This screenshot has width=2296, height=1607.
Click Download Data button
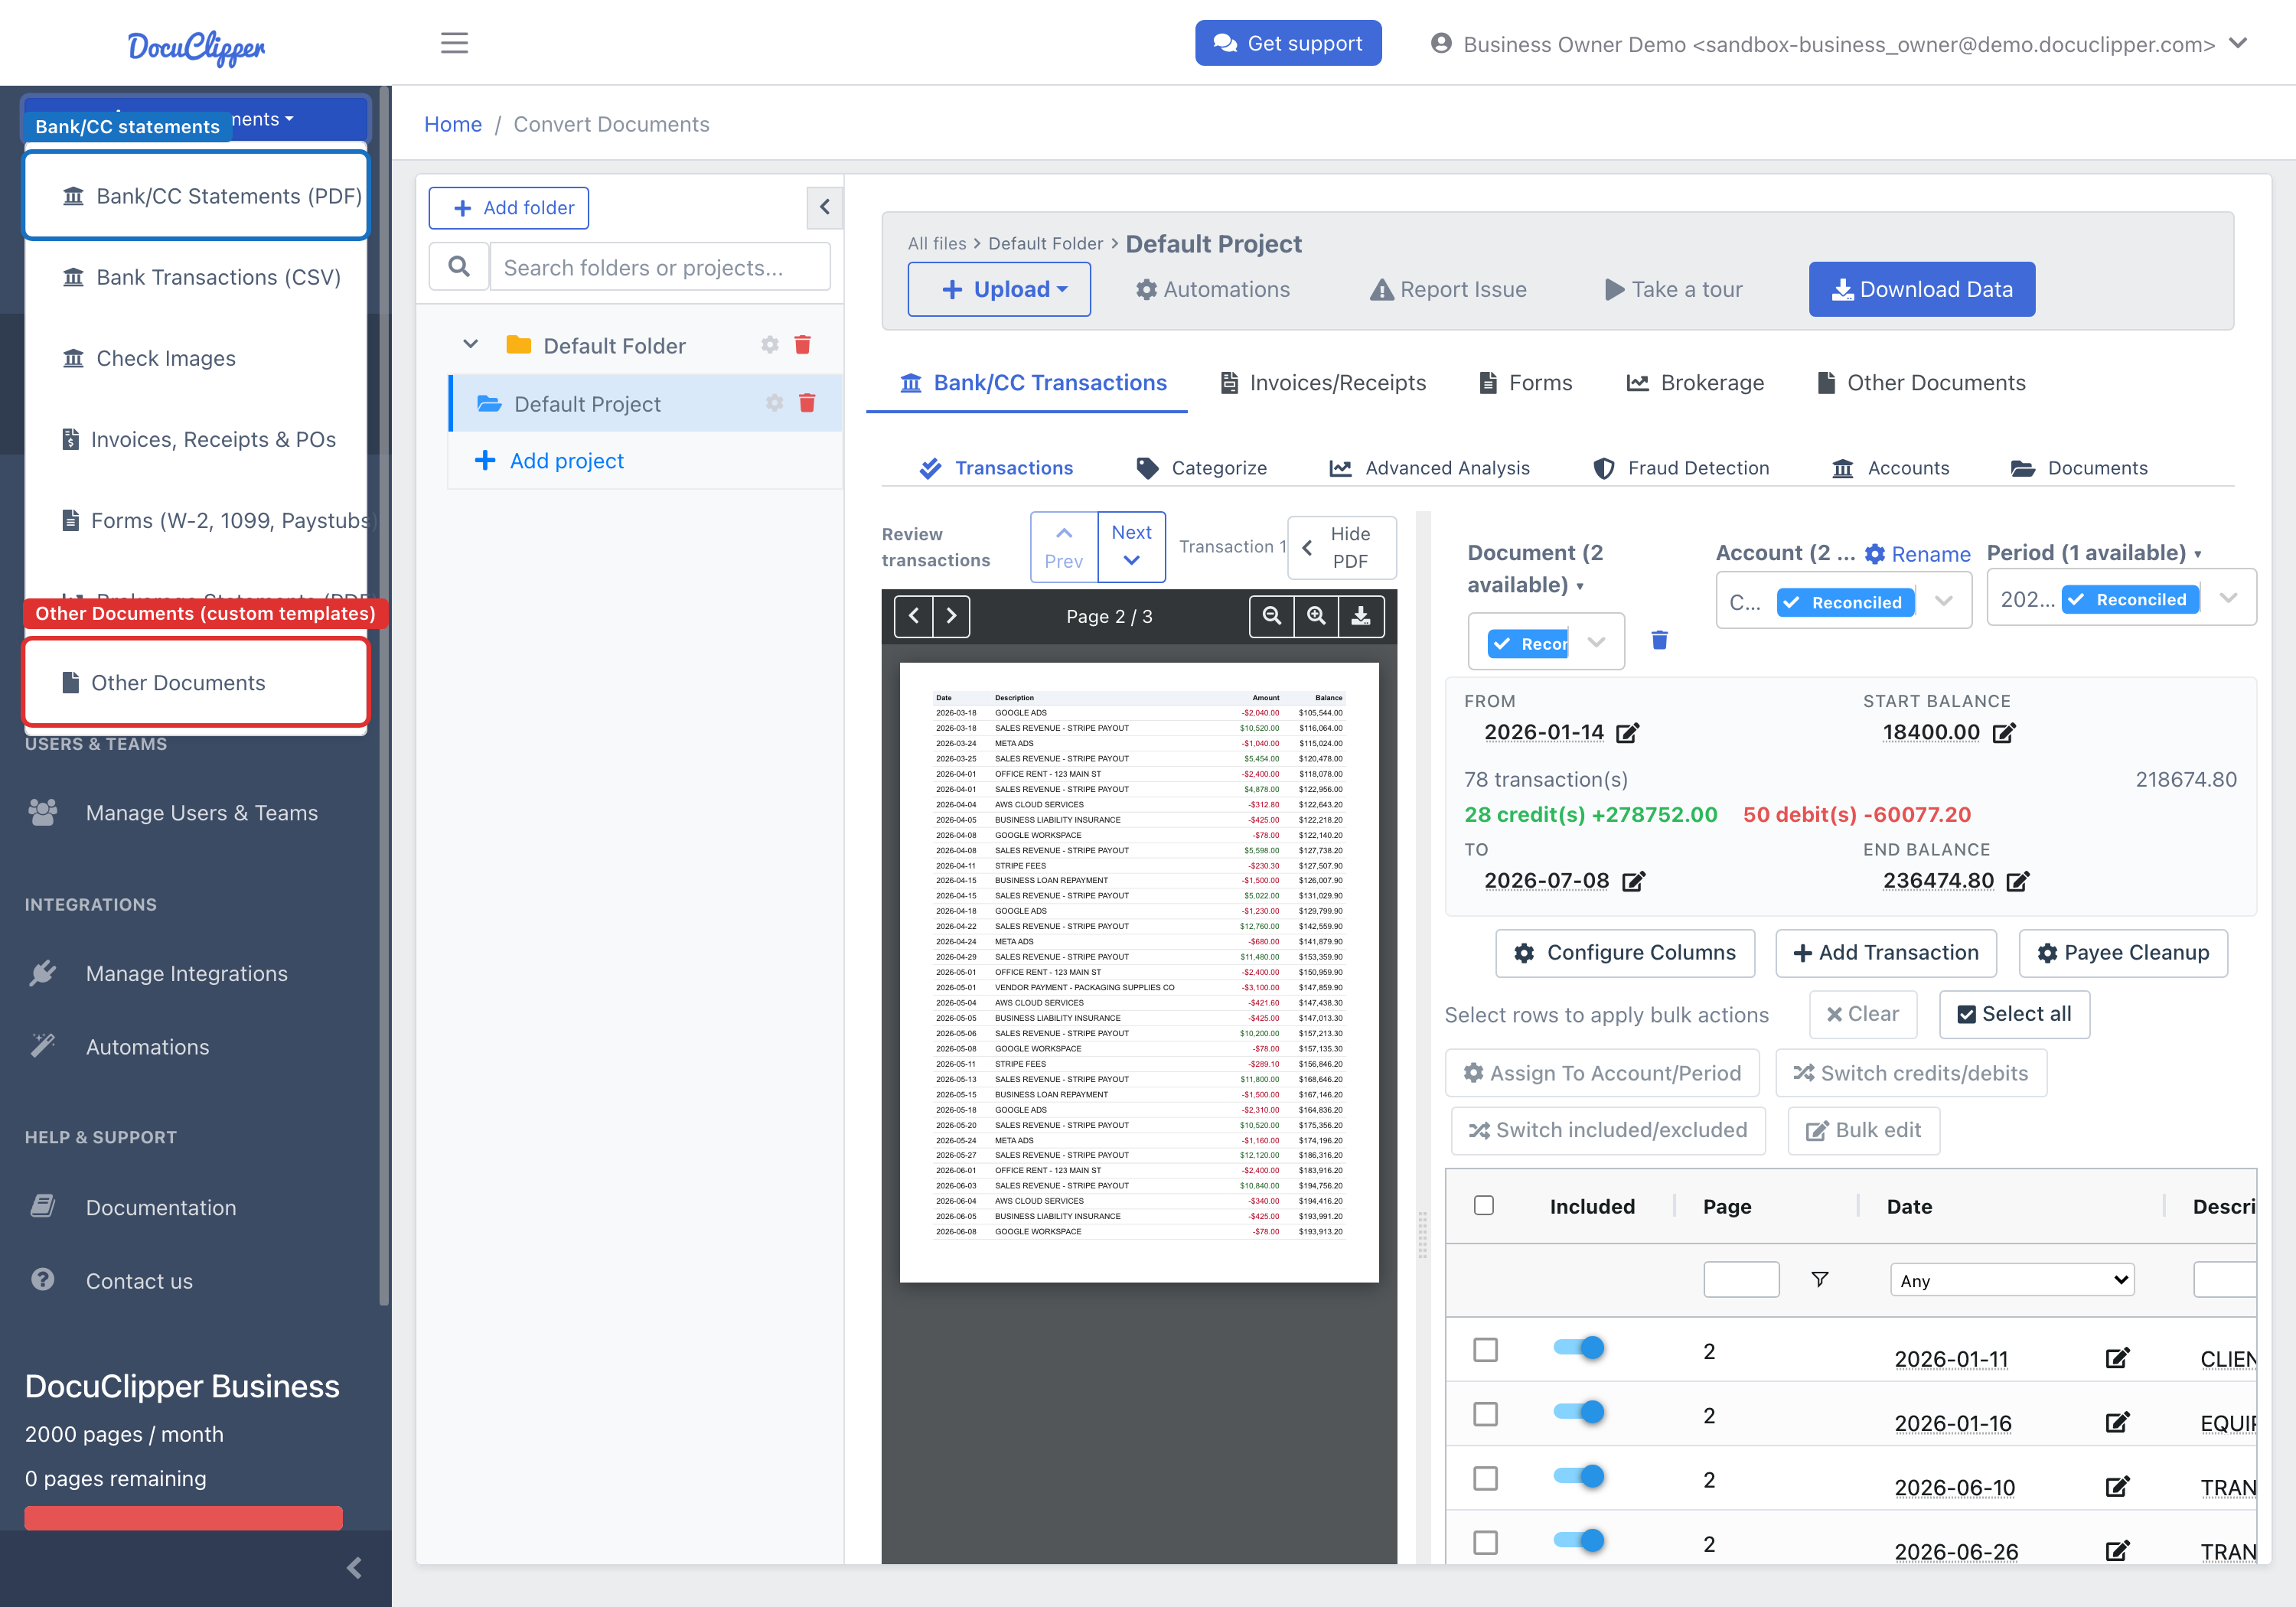1921,289
